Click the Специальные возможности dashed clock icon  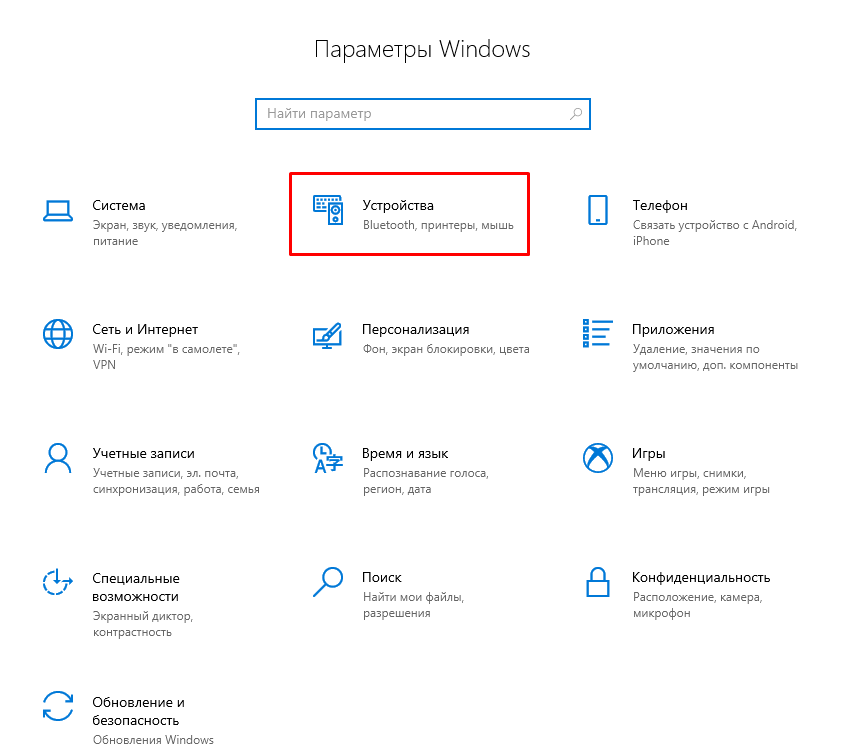(58, 582)
